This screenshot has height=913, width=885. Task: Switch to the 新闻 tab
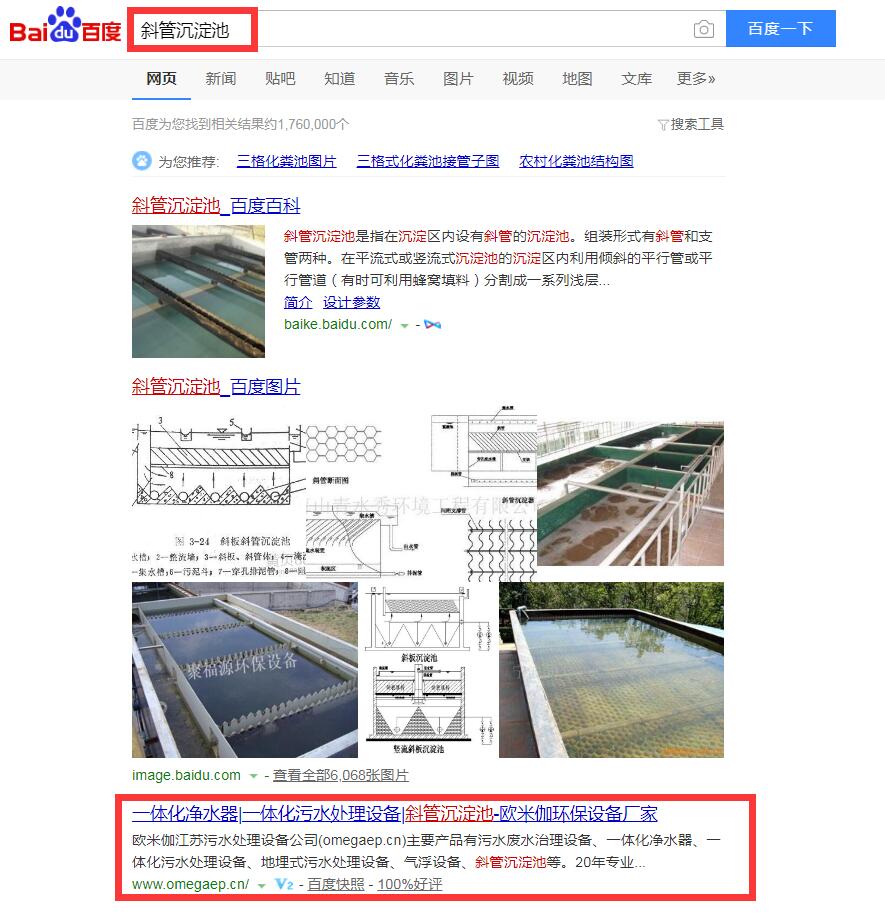[x=221, y=79]
